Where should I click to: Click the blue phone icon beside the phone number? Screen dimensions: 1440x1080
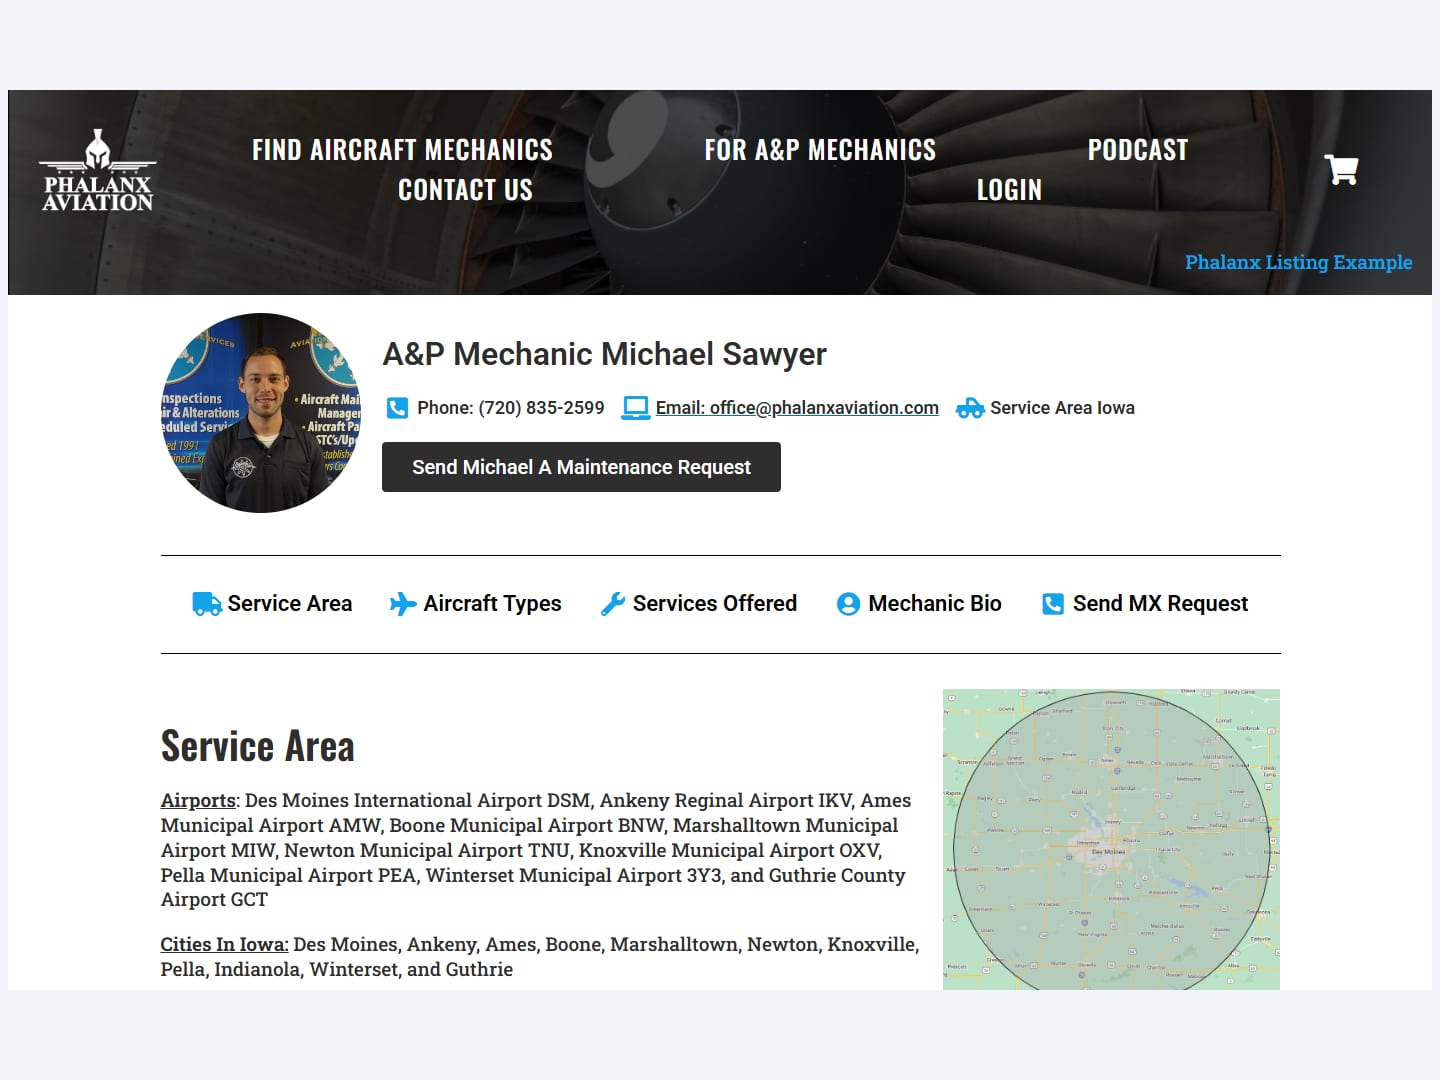(x=397, y=408)
